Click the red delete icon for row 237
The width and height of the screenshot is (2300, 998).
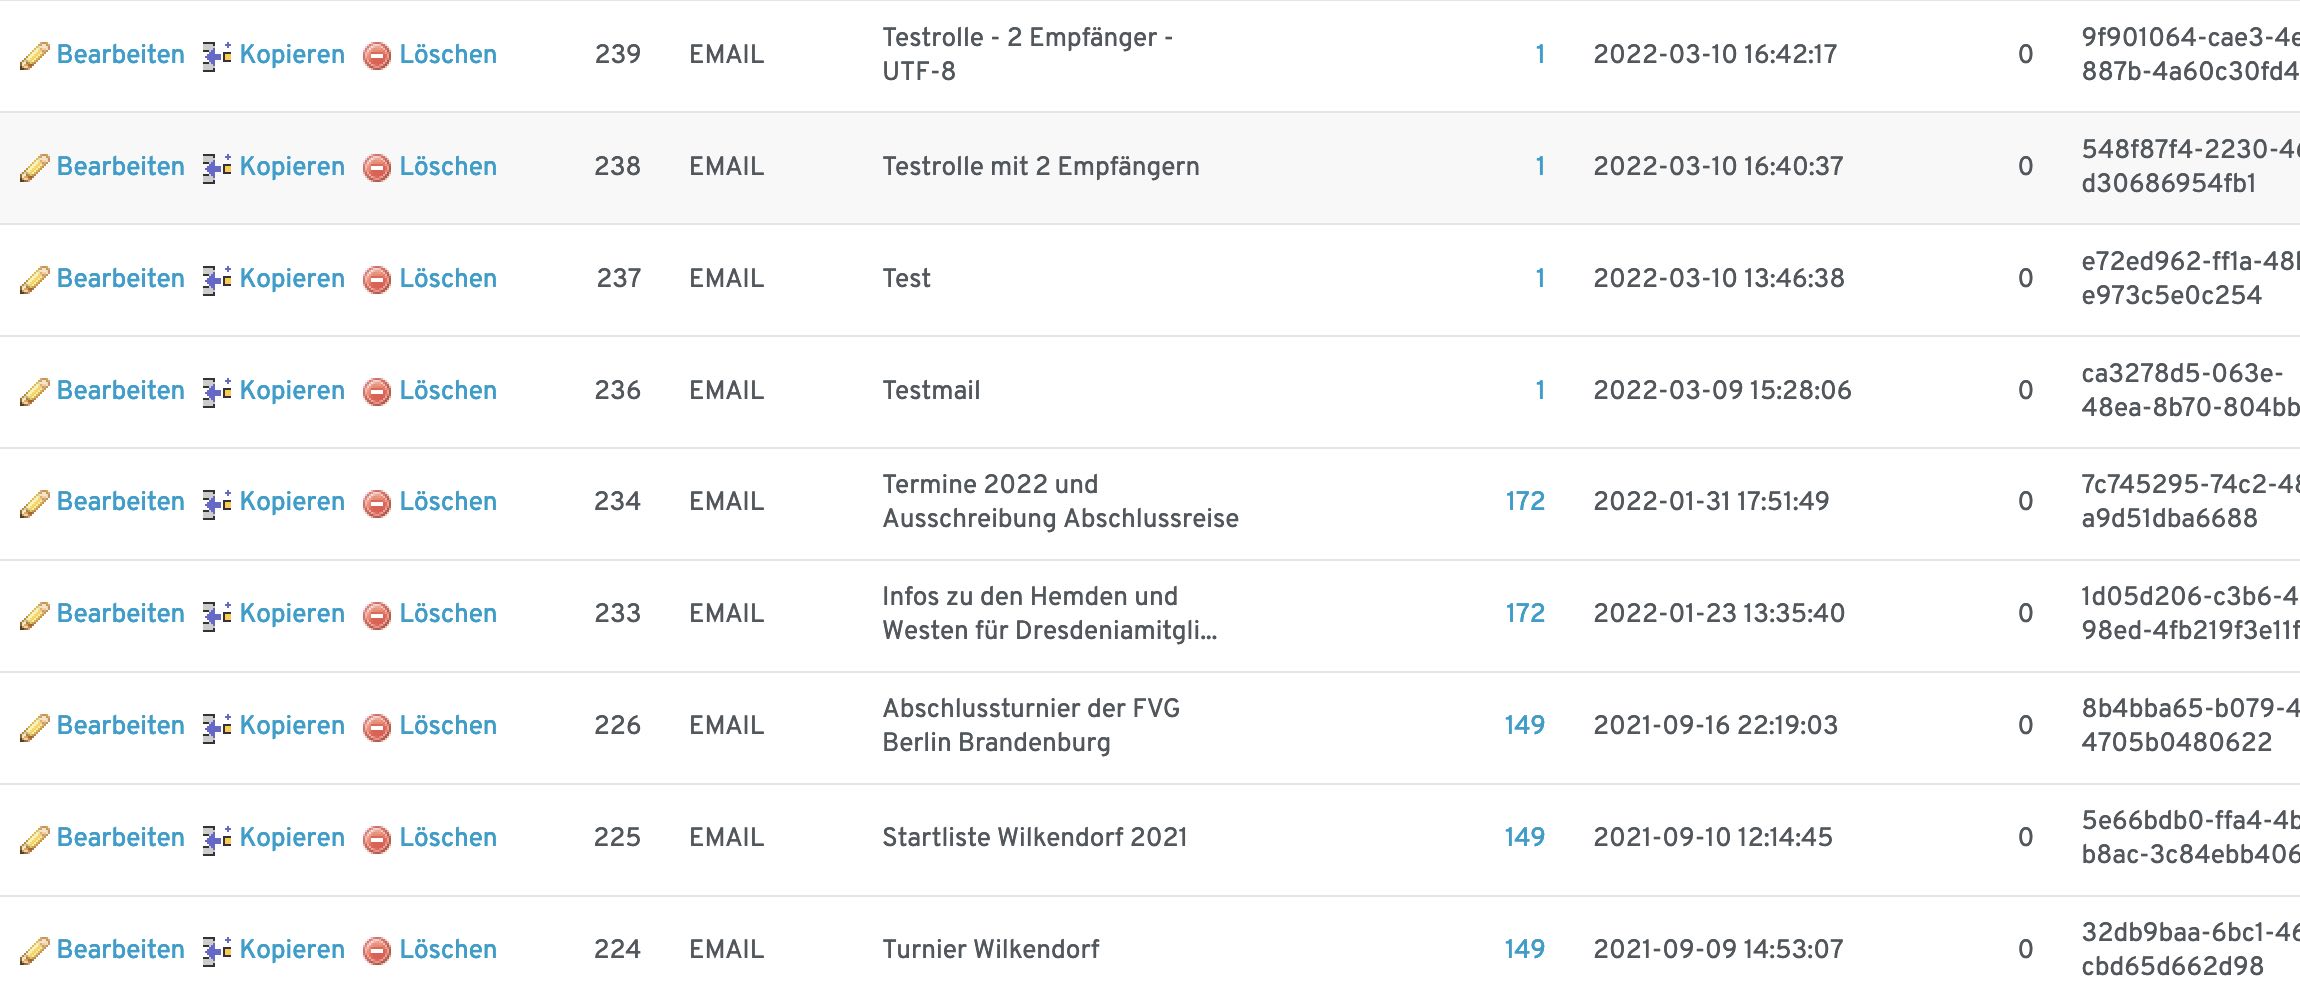point(377,280)
